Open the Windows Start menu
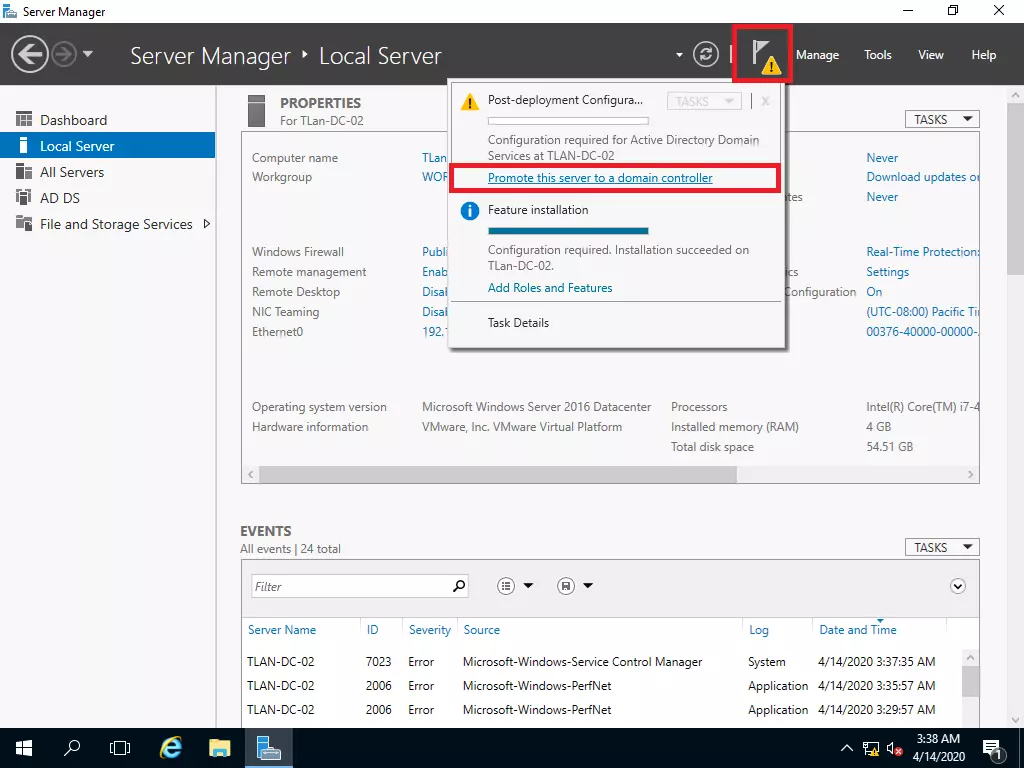Screen dimensions: 1024x768 [x=24, y=748]
